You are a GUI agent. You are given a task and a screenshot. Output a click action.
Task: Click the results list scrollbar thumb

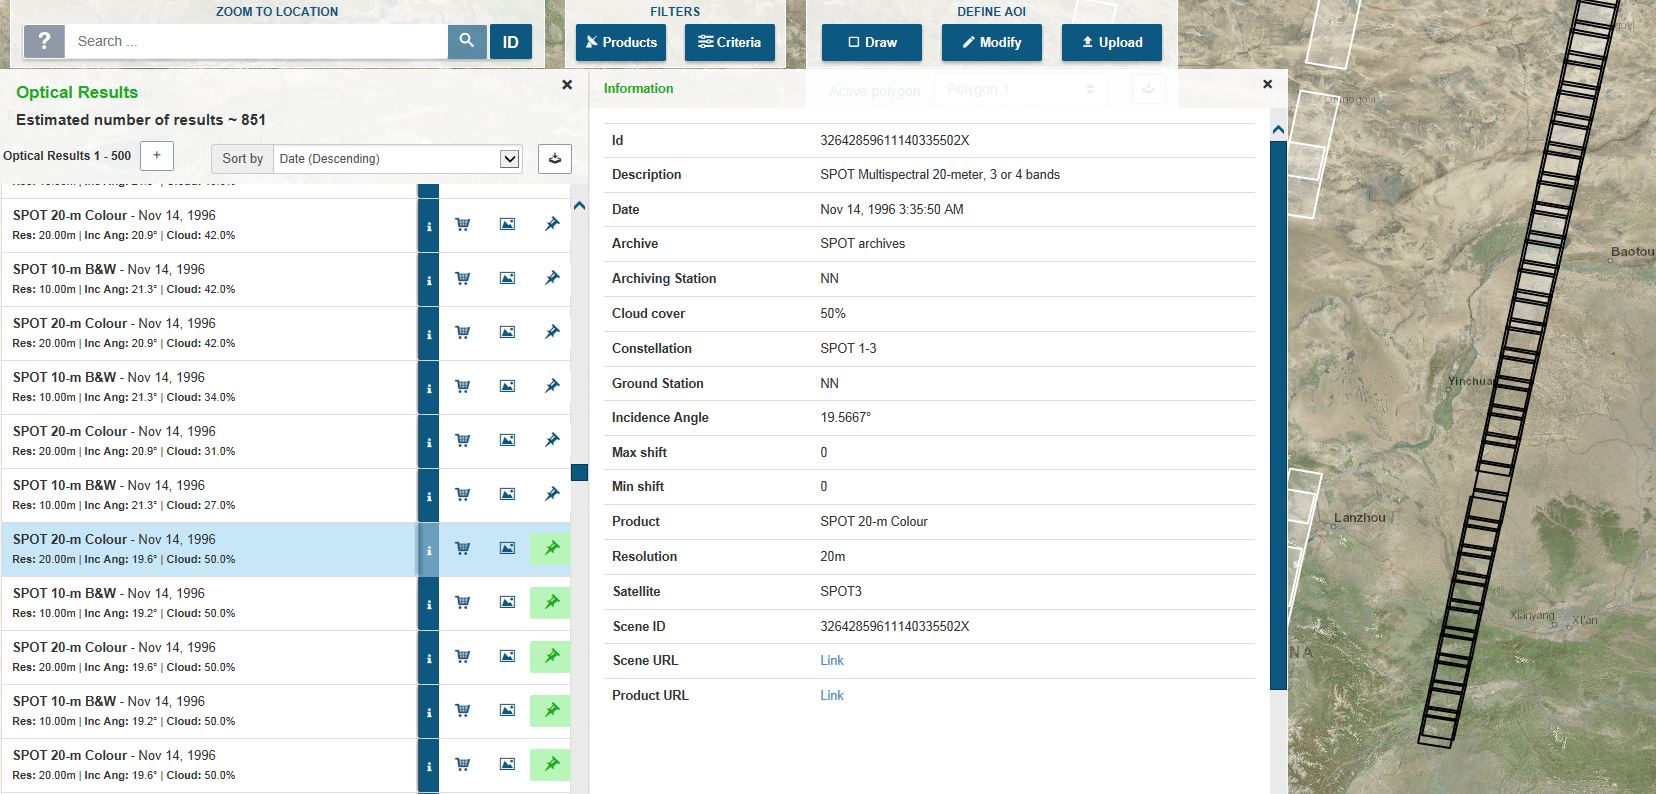pos(579,473)
